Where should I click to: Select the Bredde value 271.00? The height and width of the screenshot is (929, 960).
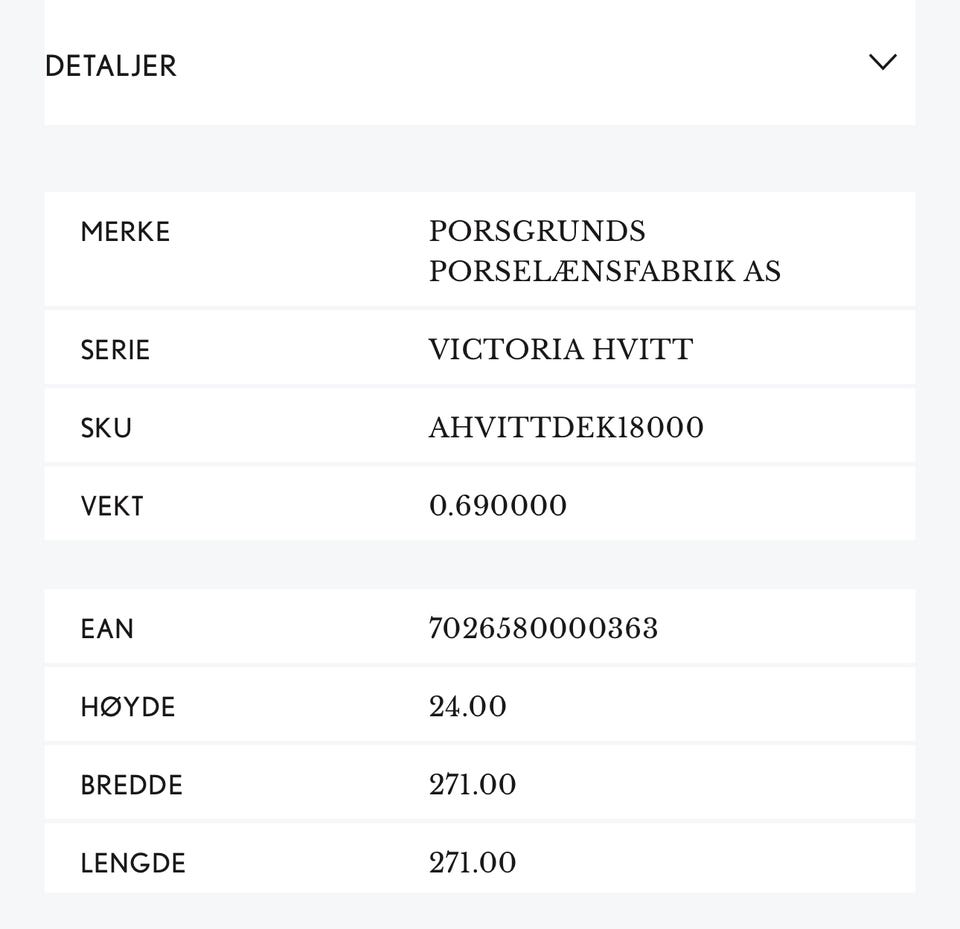click(x=472, y=785)
